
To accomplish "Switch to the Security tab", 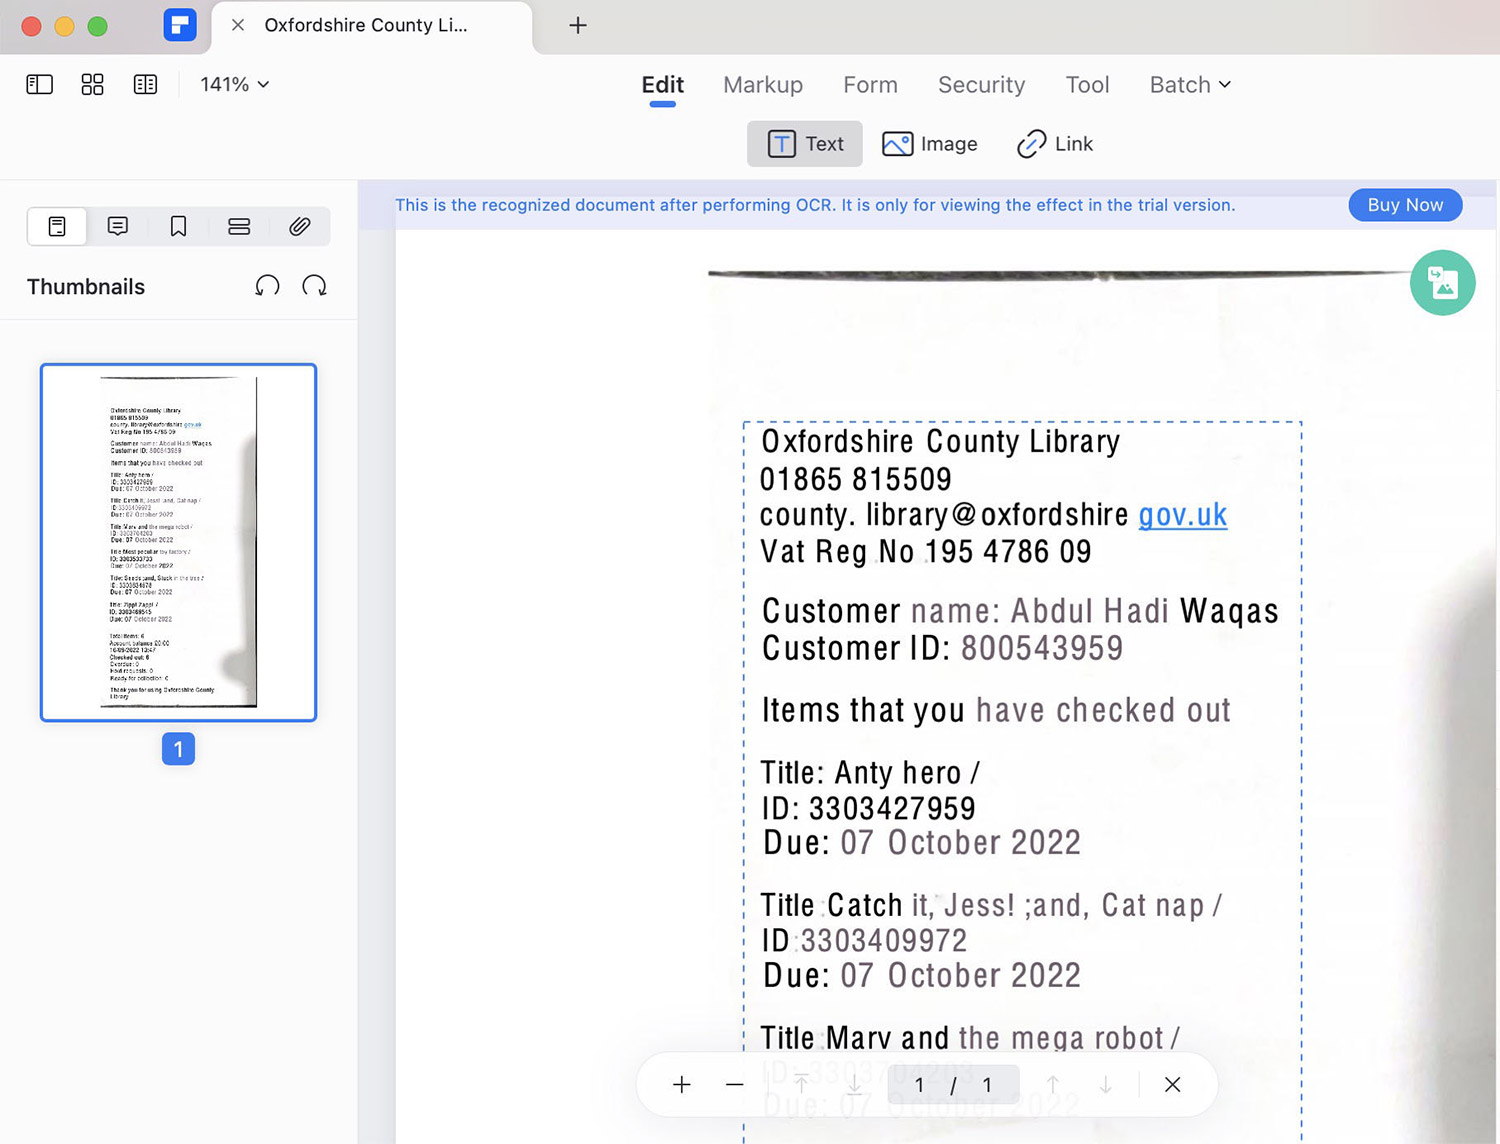I will (x=981, y=85).
